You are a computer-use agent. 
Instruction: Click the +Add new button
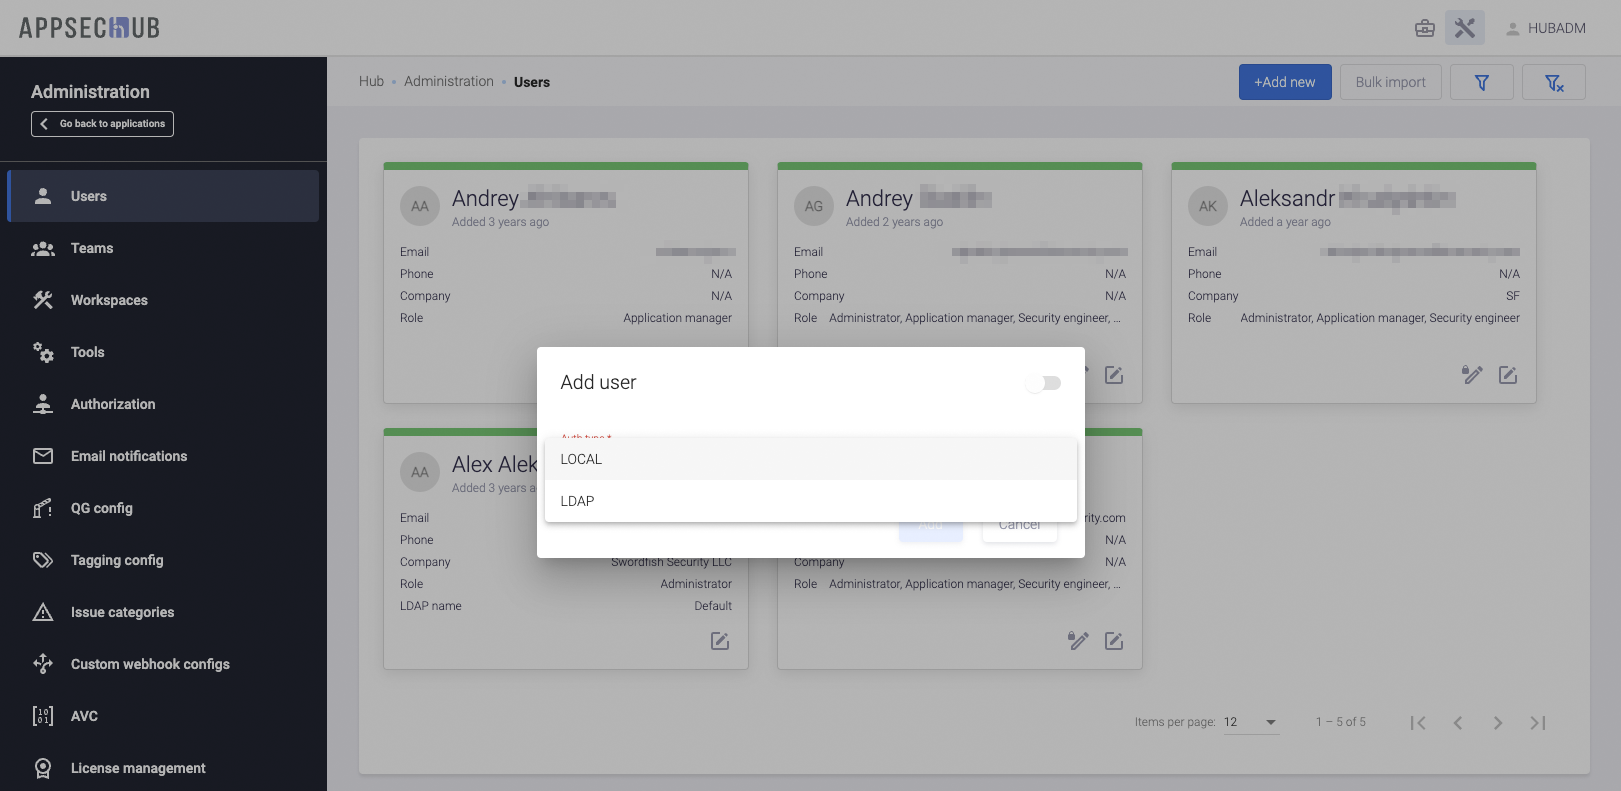[x=1285, y=82]
